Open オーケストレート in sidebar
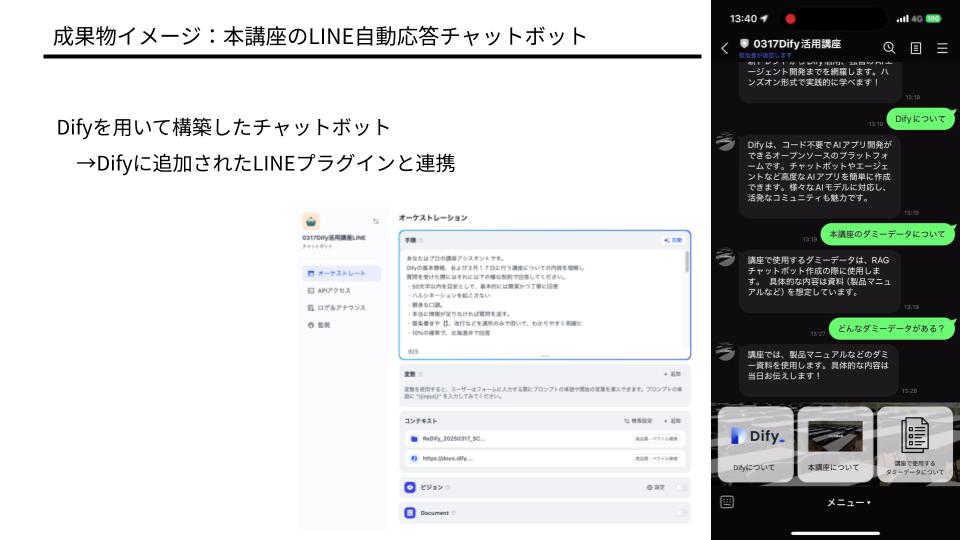Screen dimensions: 960x540 [340, 273]
